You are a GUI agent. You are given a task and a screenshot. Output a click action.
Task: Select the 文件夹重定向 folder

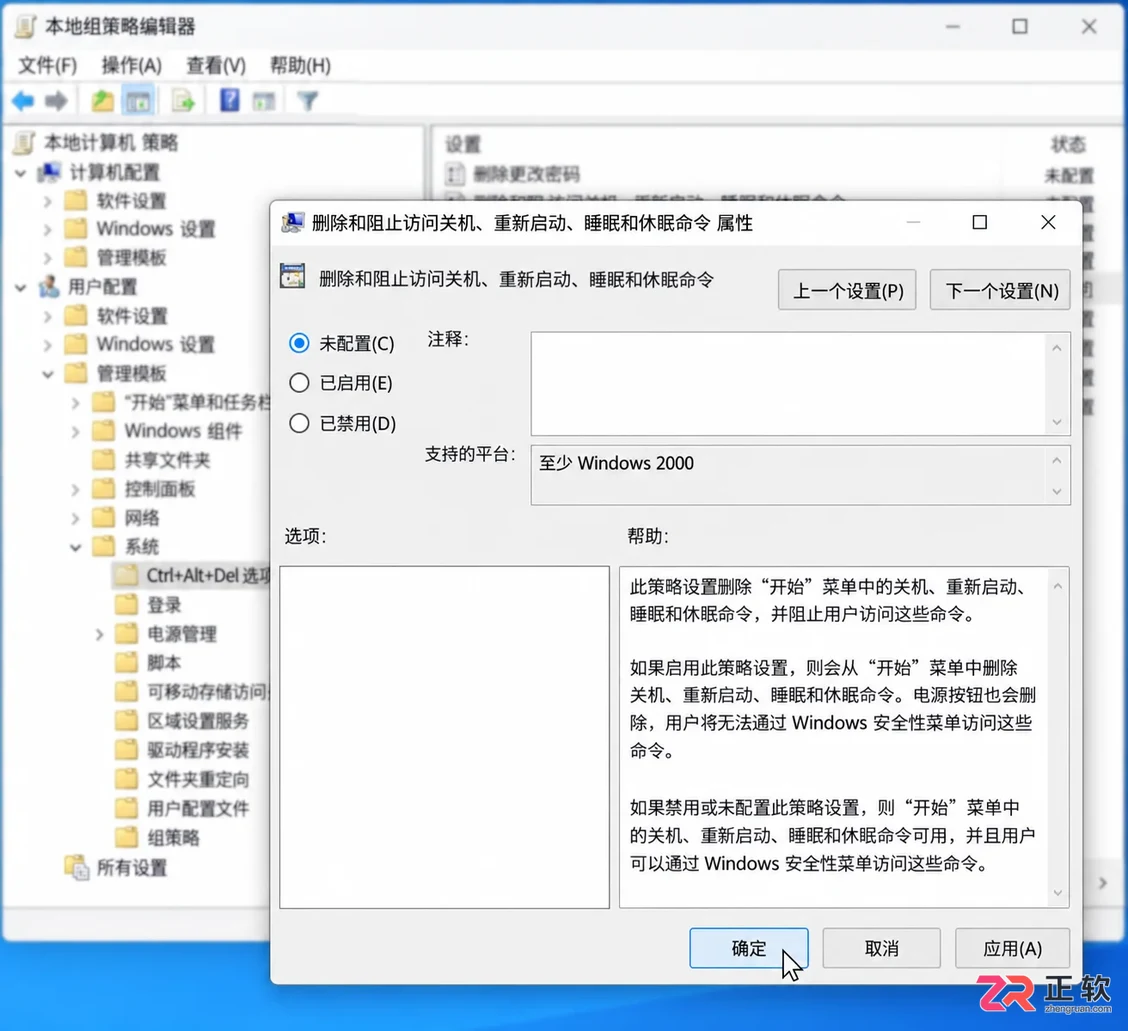(x=198, y=779)
